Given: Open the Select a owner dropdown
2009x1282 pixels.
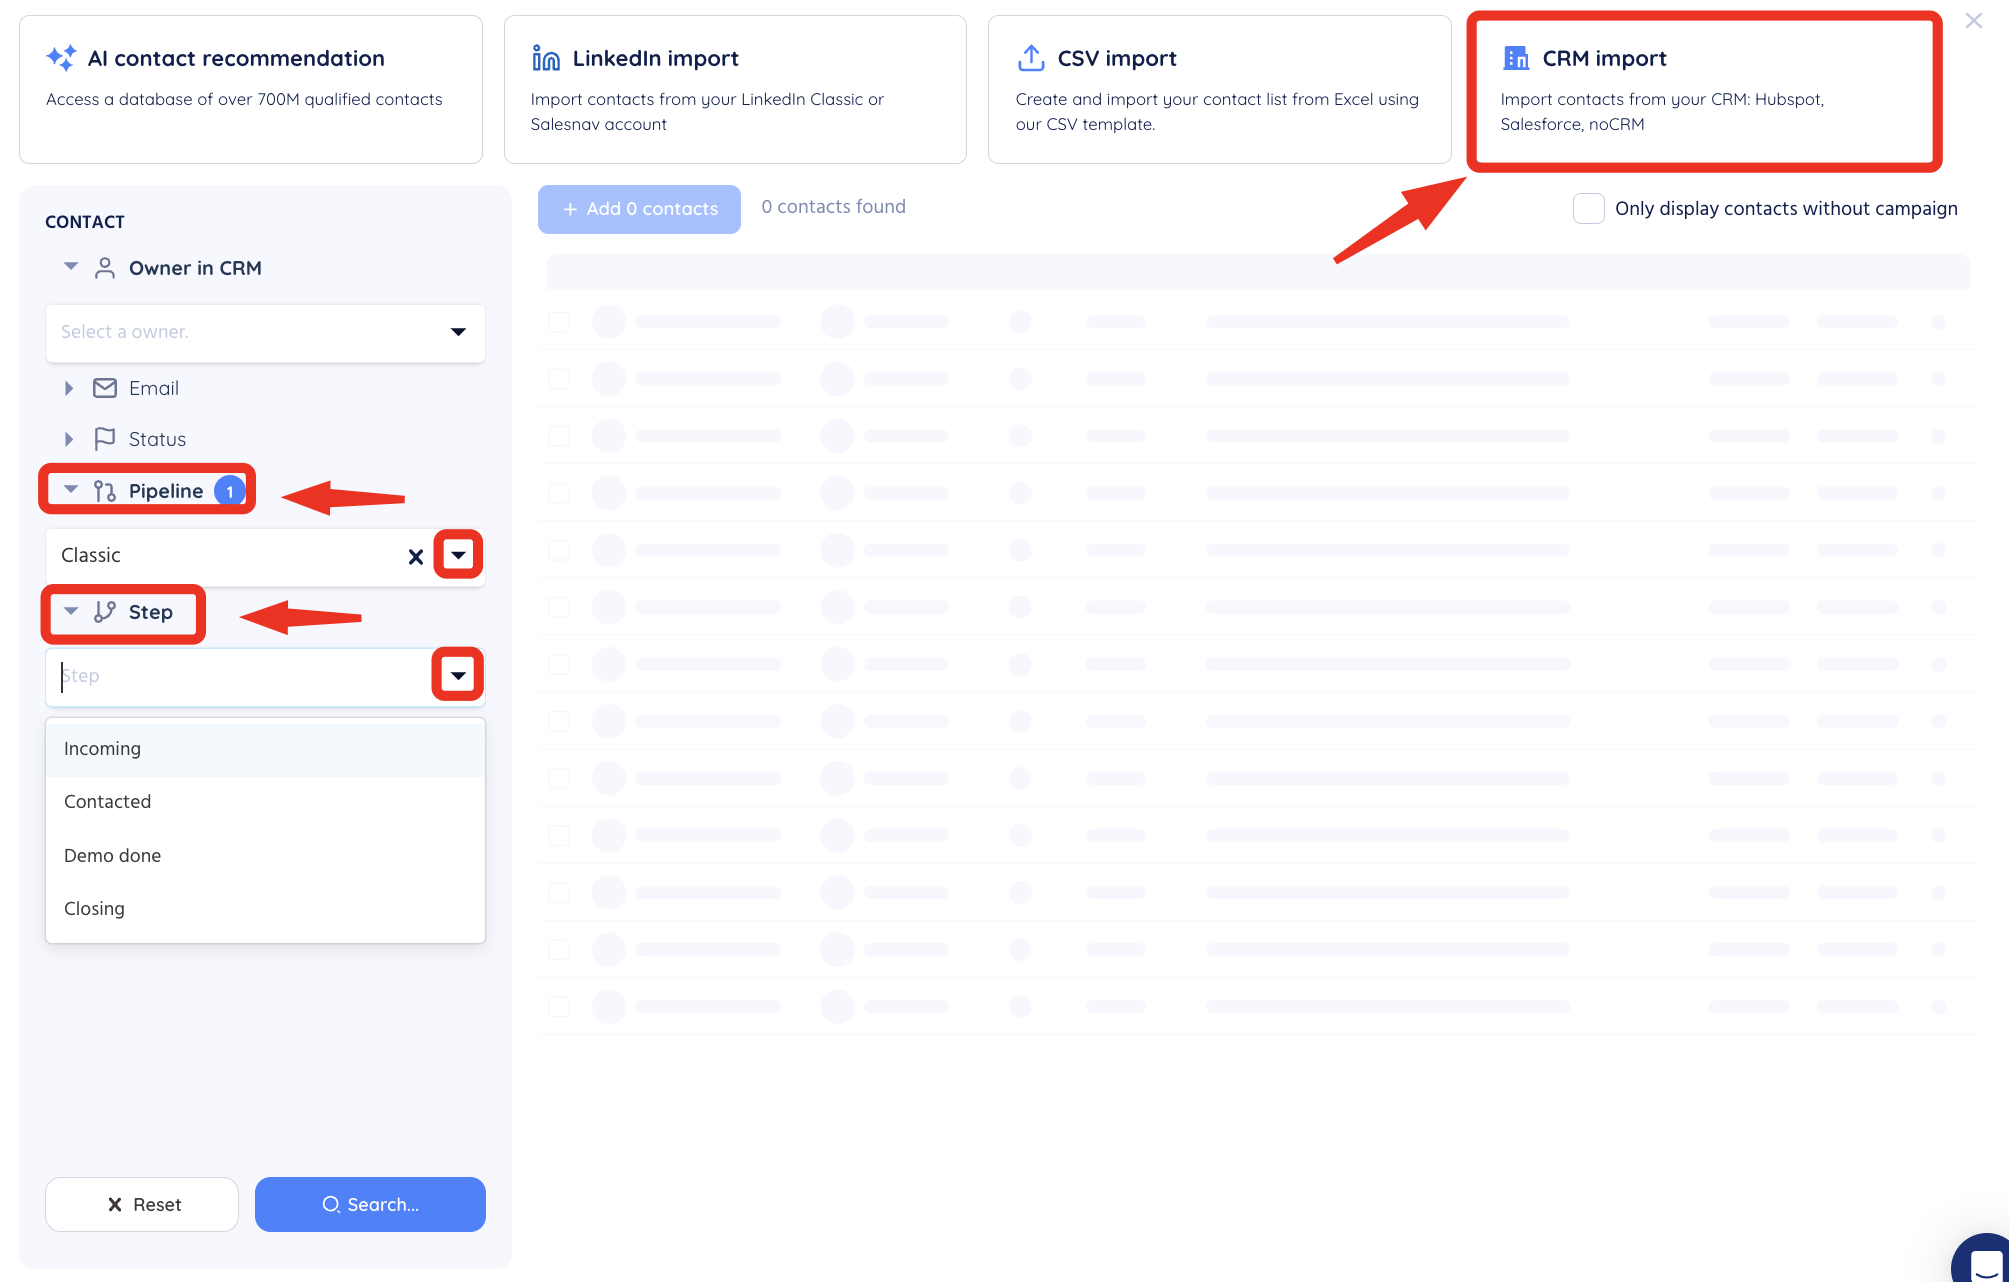Looking at the screenshot, I should pyautogui.click(x=265, y=332).
